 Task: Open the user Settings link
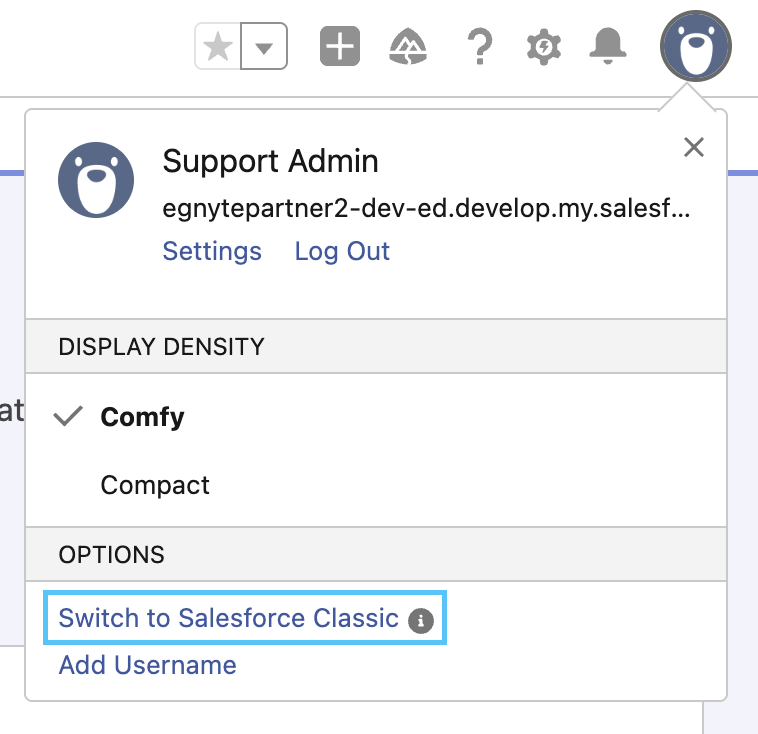[x=212, y=251]
